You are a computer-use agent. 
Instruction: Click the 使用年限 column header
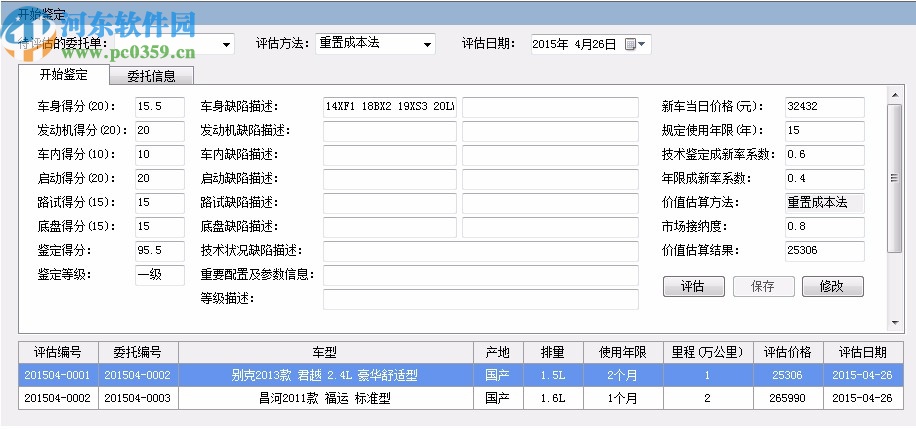click(x=623, y=352)
